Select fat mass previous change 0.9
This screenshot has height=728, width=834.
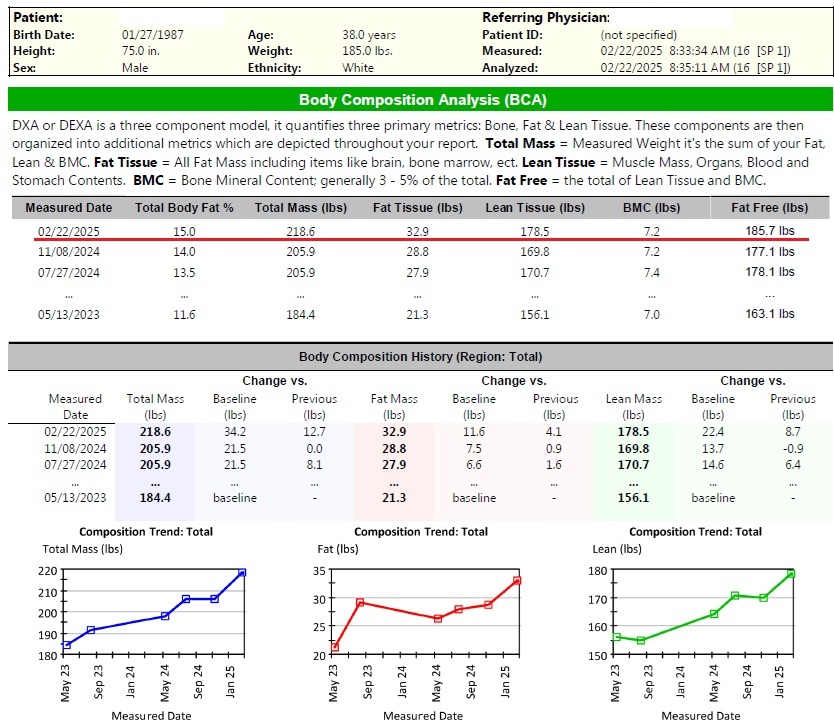point(554,448)
